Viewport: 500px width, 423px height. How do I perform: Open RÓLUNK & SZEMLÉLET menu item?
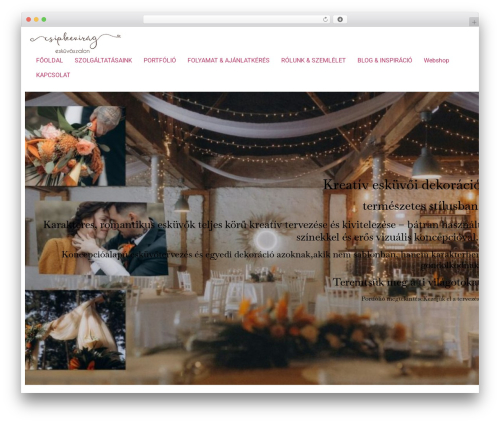click(x=313, y=60)
